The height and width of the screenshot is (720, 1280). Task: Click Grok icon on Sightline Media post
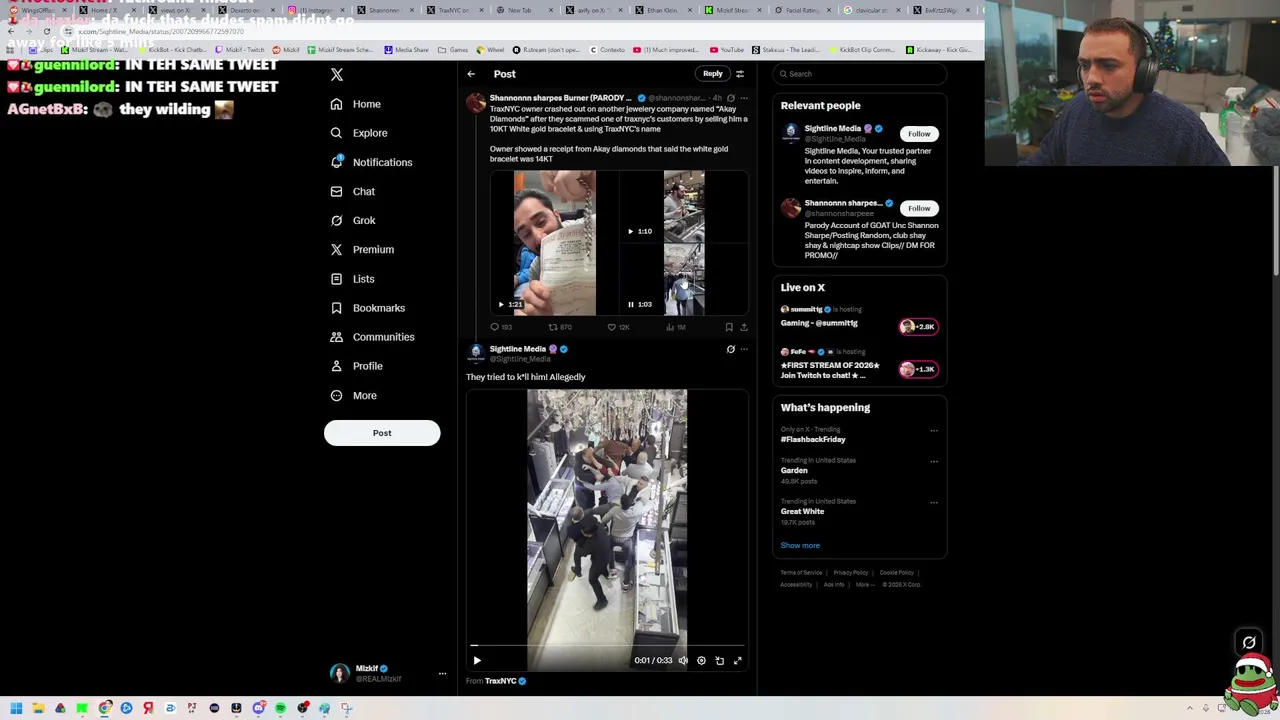pyautogui.click(x=731, y=349)
